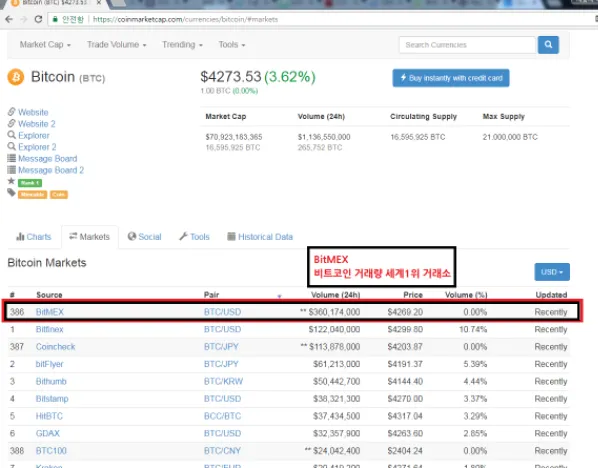Click the browser forward arrow

point(24,19)
